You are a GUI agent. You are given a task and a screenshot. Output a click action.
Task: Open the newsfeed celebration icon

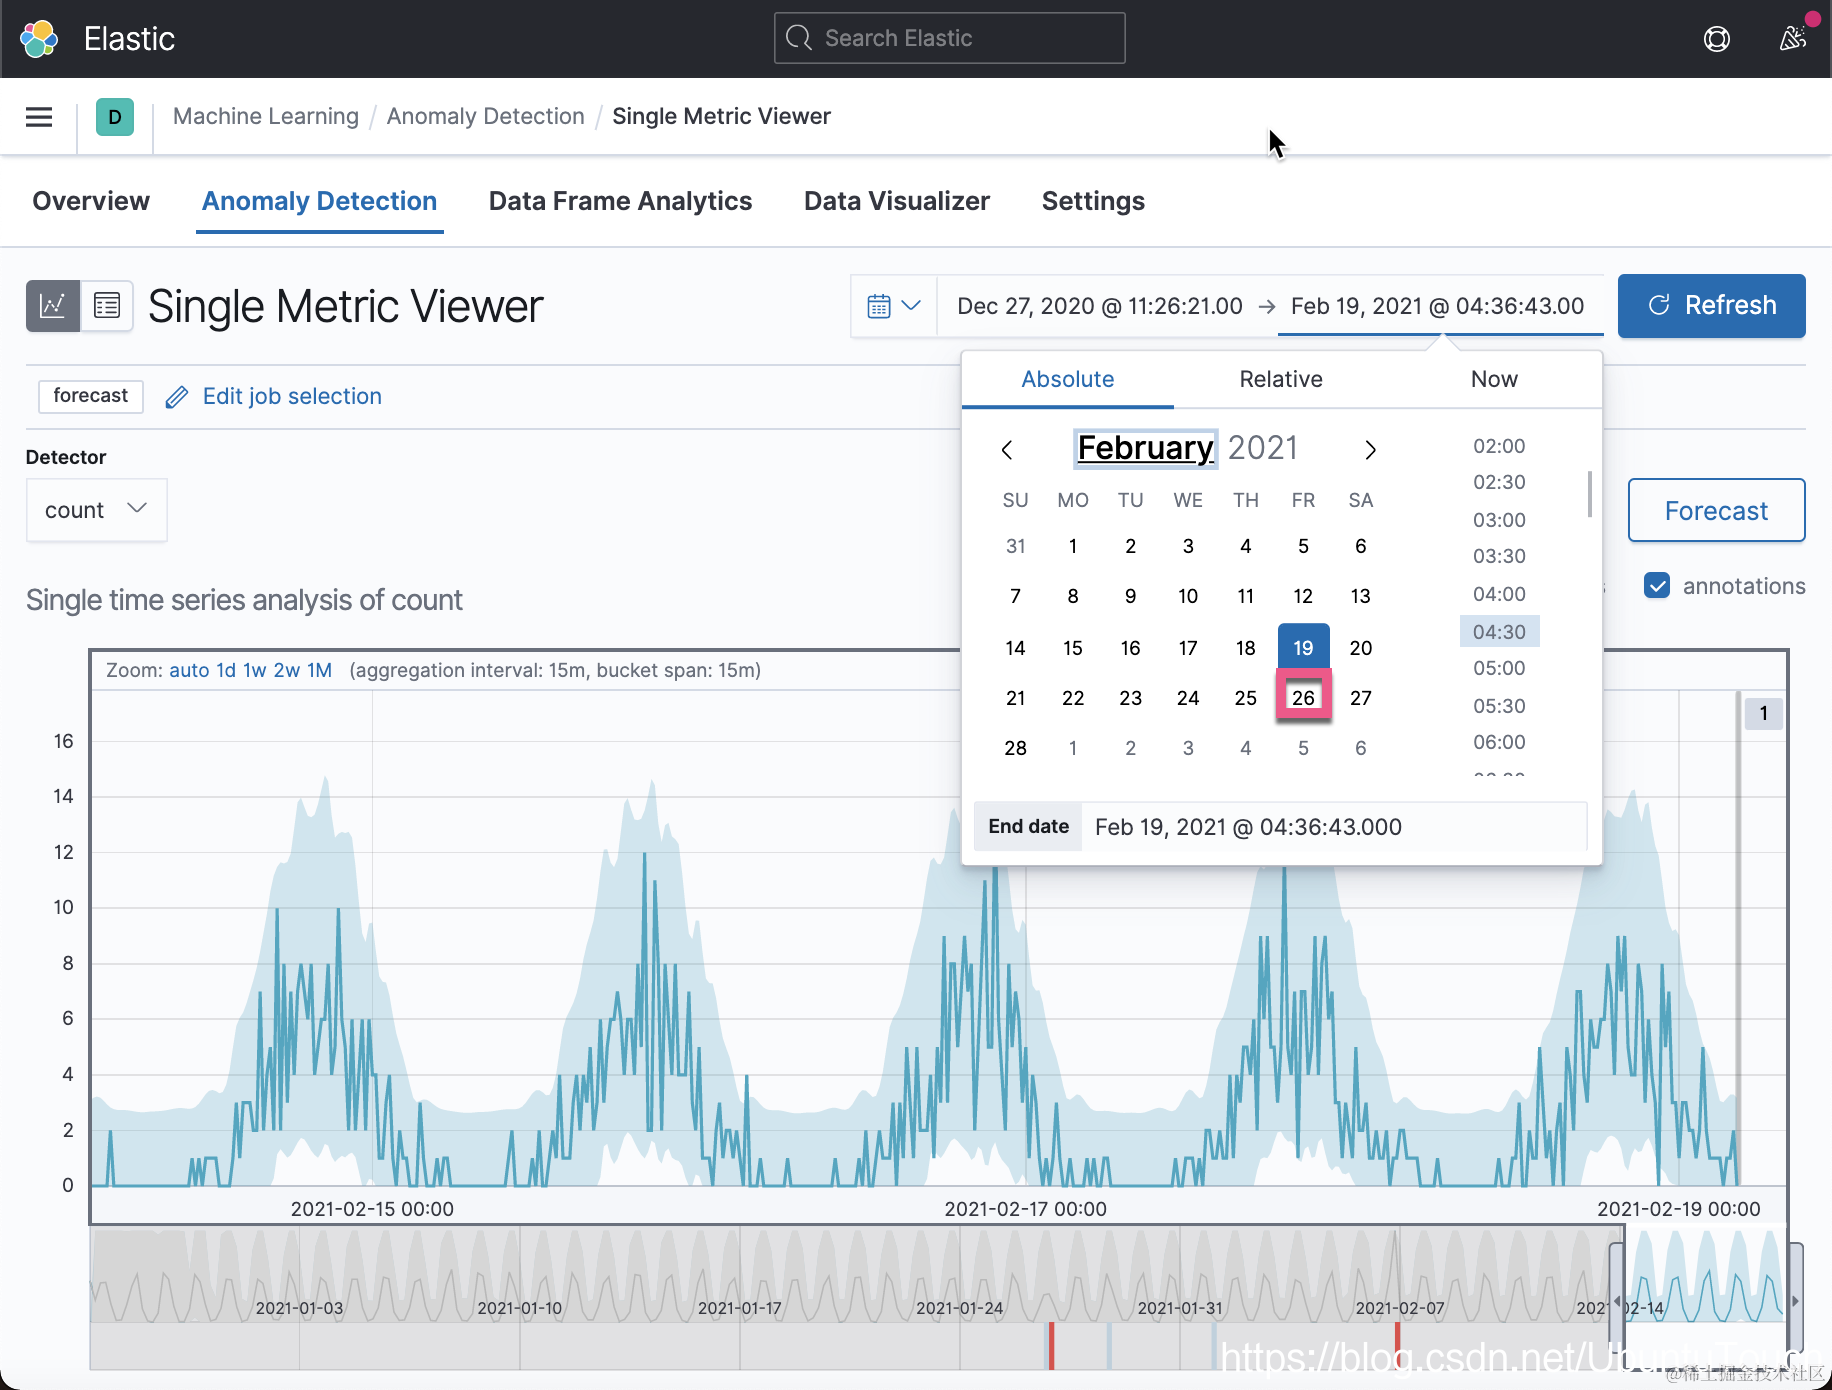[x=1793, y=39]
